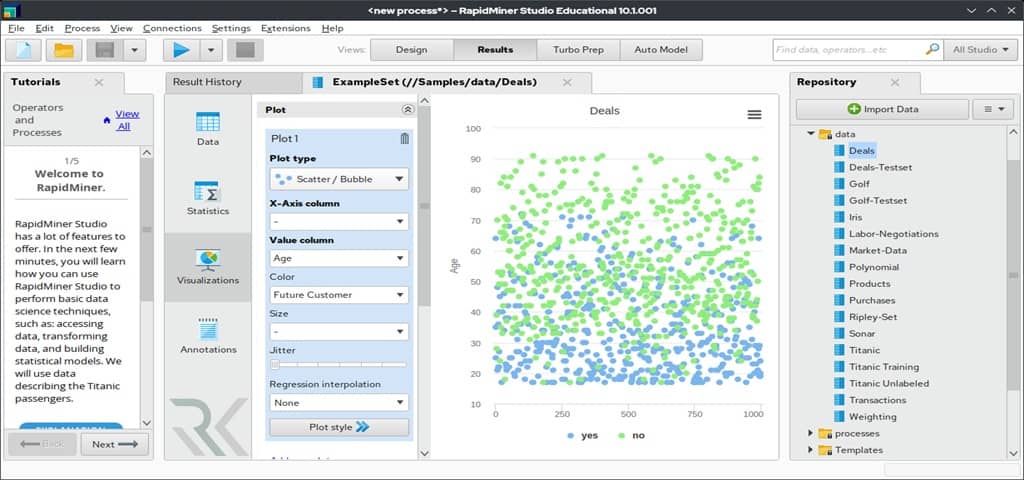Open the save options dropdown arrow
Screen dimensions: 1024x480
click(135, 50)
